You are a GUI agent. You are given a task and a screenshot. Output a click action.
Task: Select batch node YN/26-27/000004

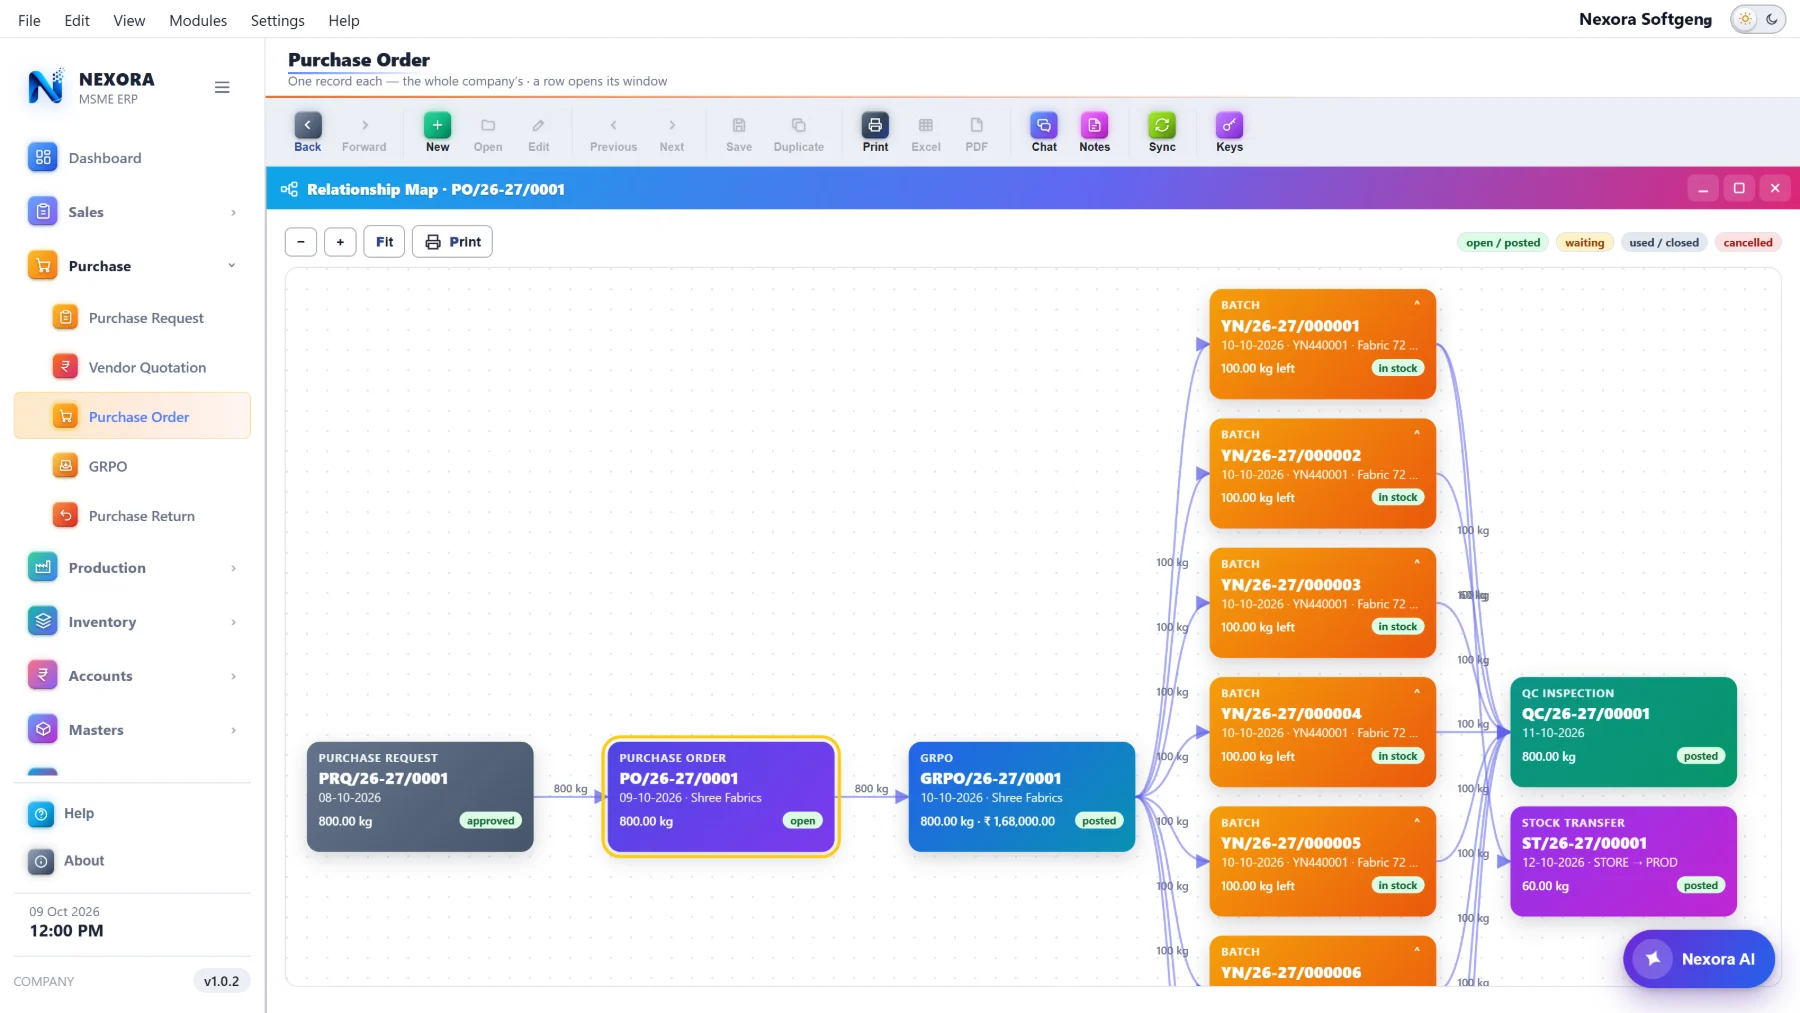(1322, 732)
